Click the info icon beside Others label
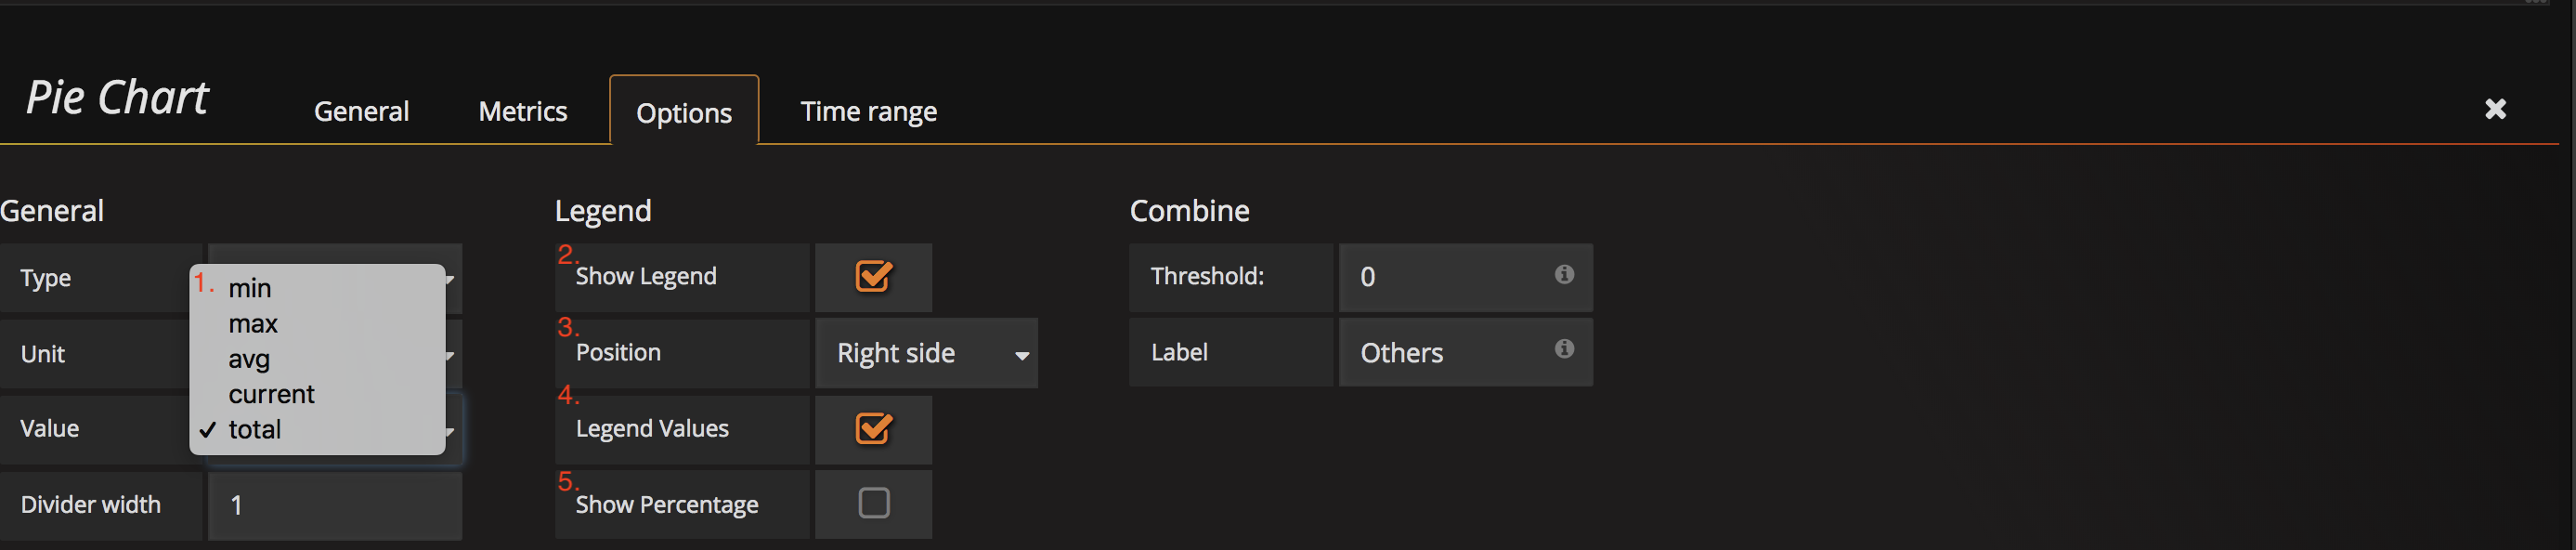The width and height of the screenshot is (2576, 550). click(1564, 348)
